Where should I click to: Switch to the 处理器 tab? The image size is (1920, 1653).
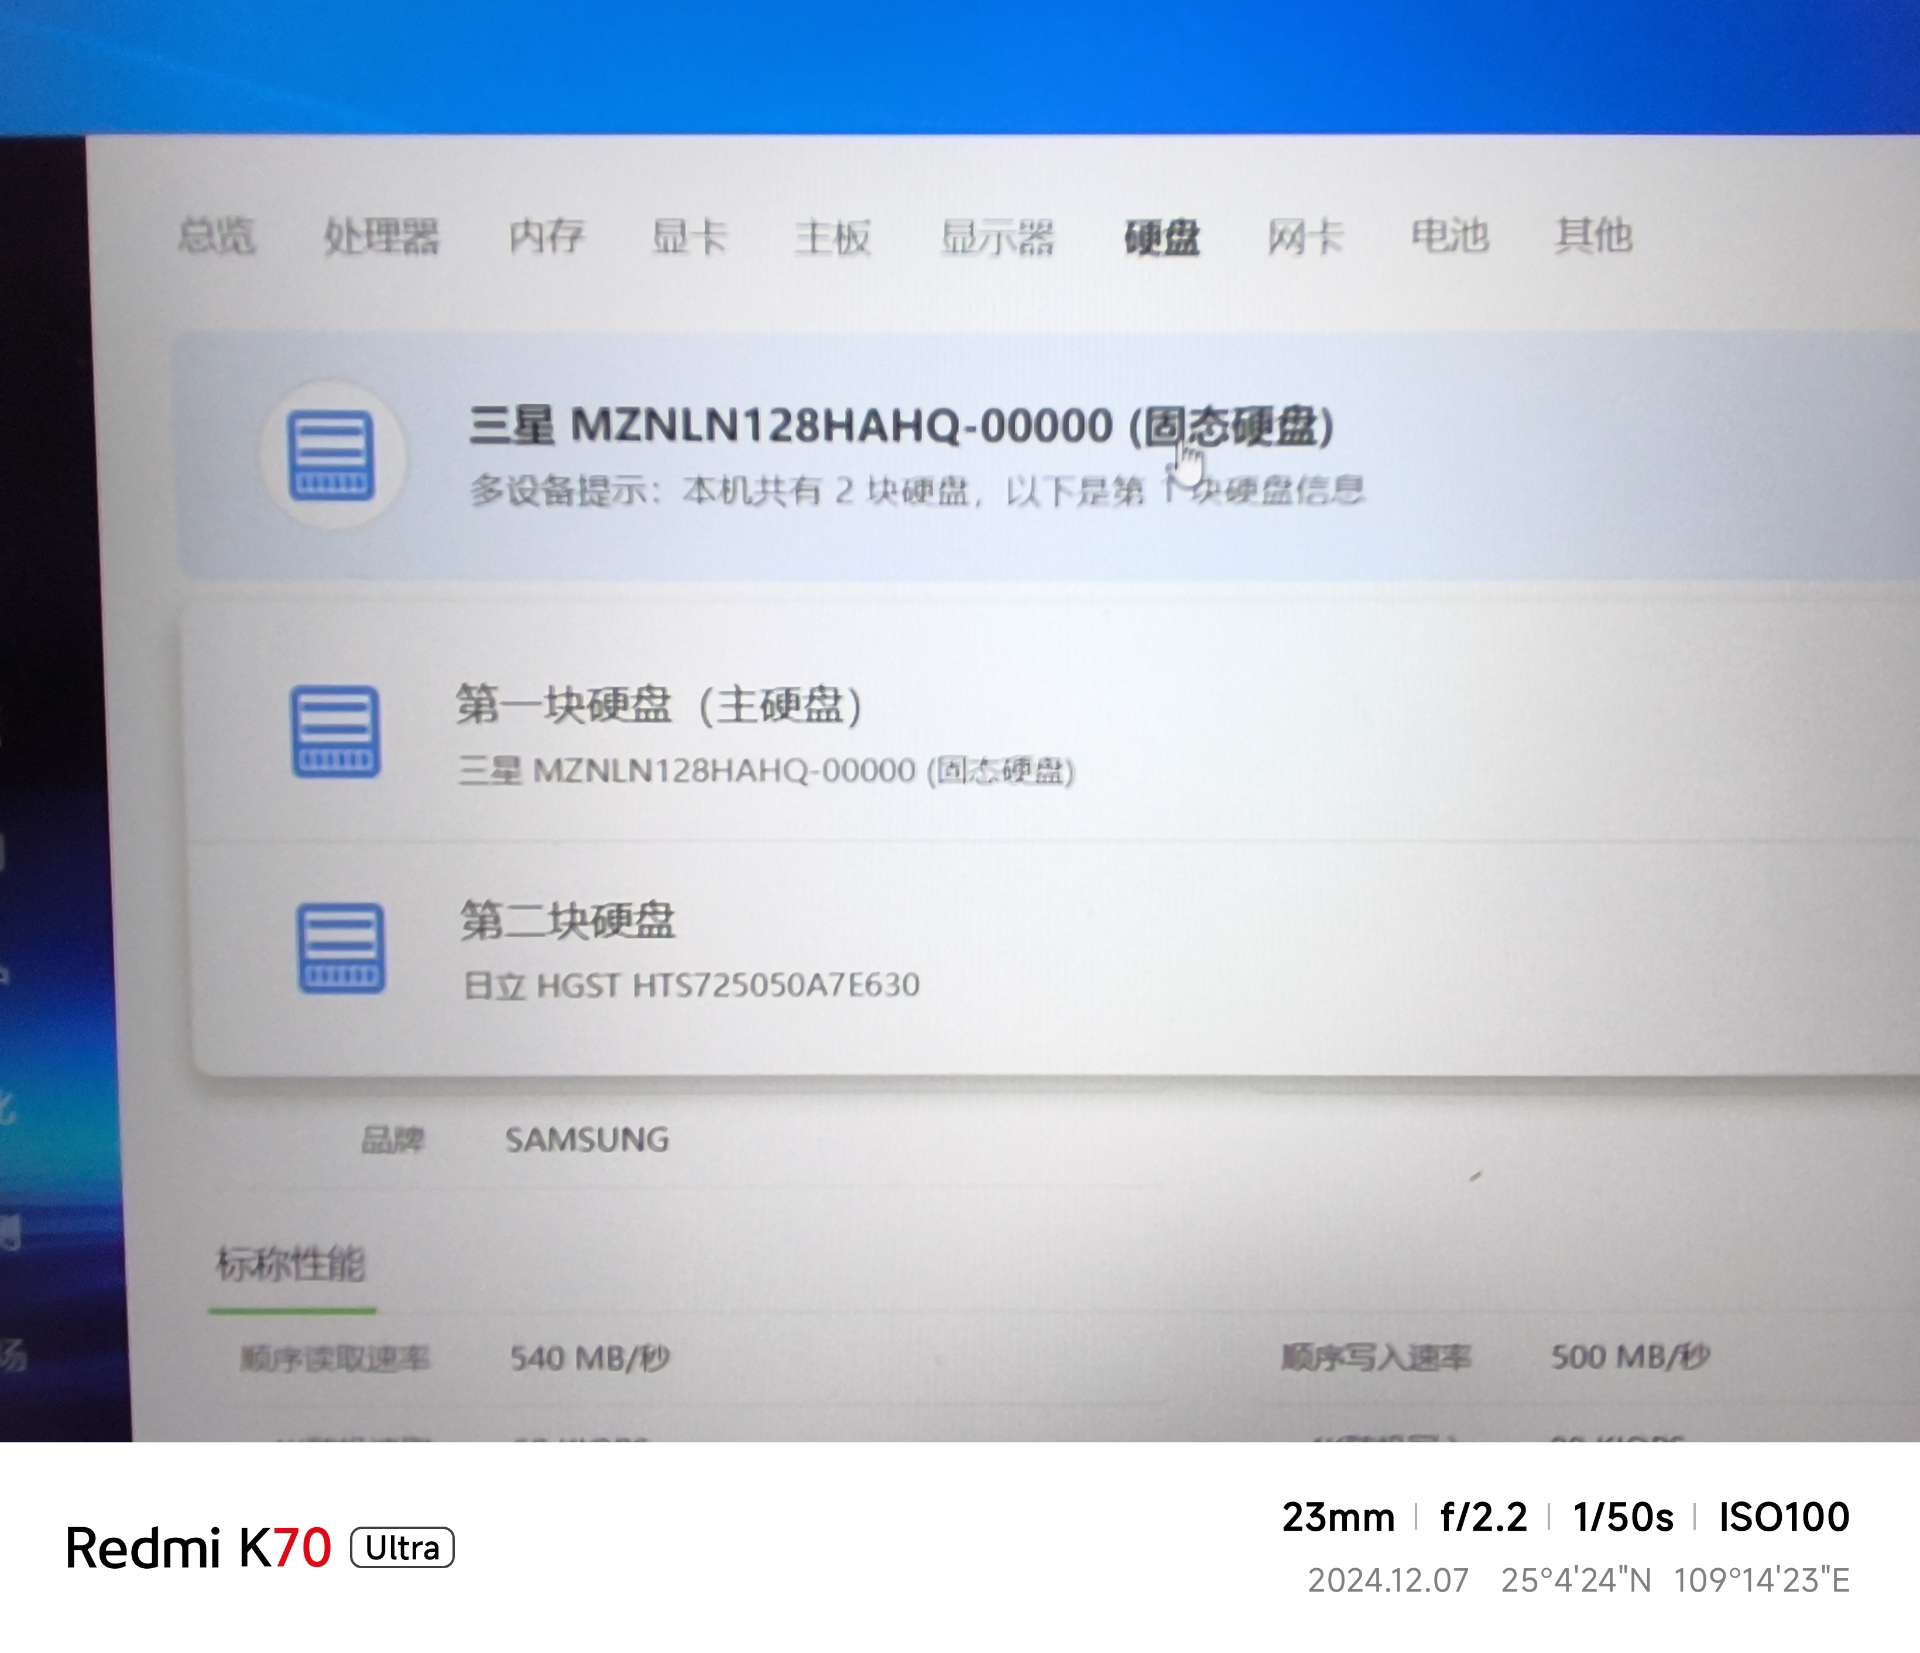pyautogui.click(x=381, y=237)
